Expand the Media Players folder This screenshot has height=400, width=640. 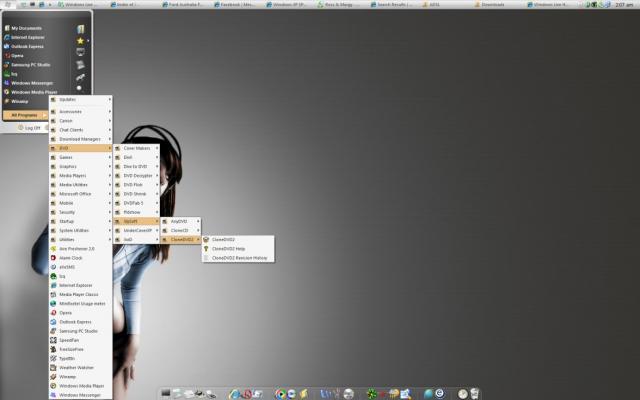pyautogui.click(x=80, y=176)
